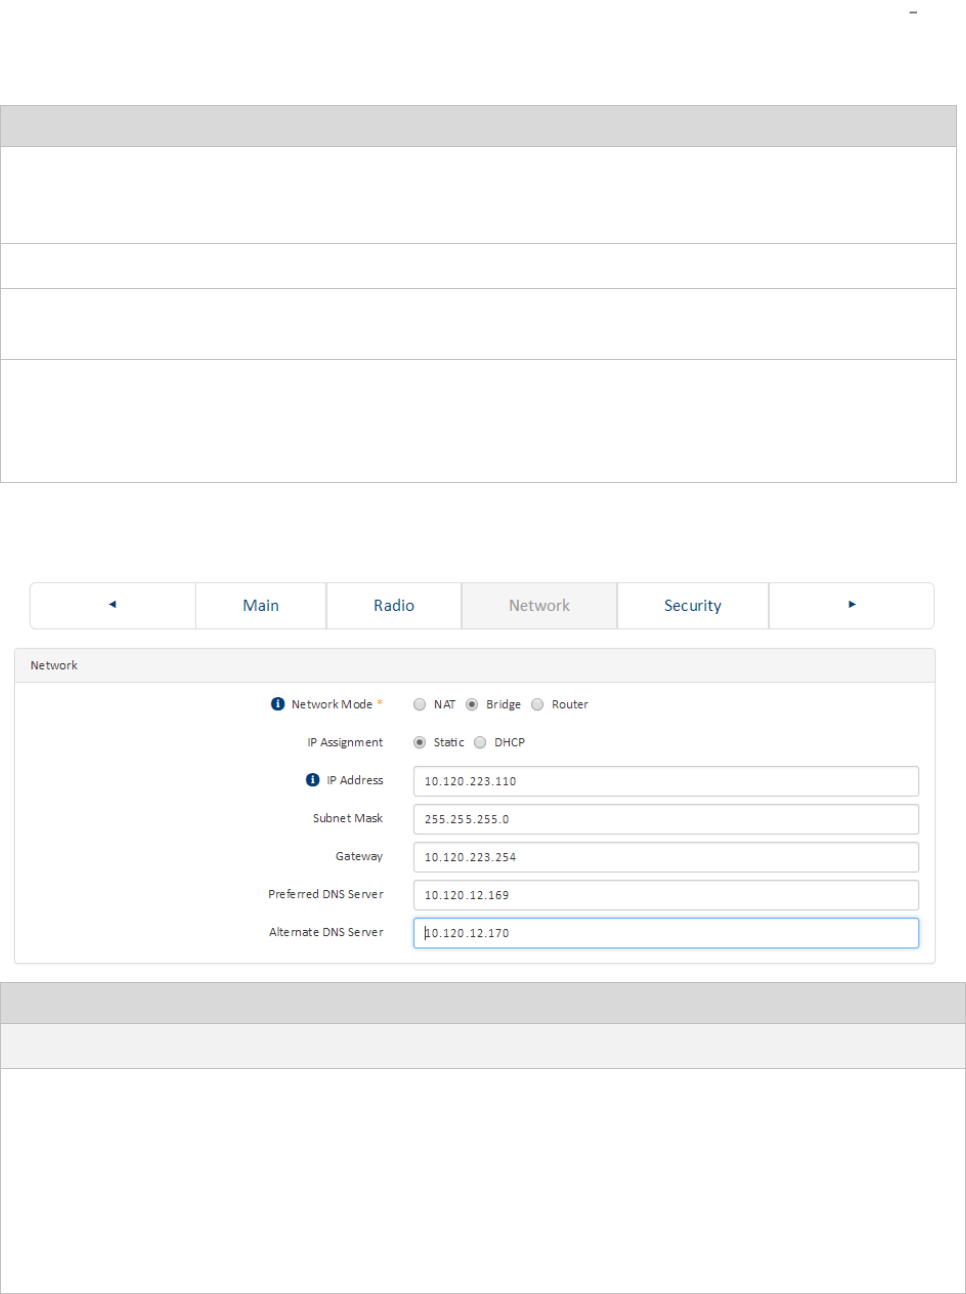The height and width of the screenshot is (1294, 966).
Task: Open the Main tab
Action: pos(261,606)
